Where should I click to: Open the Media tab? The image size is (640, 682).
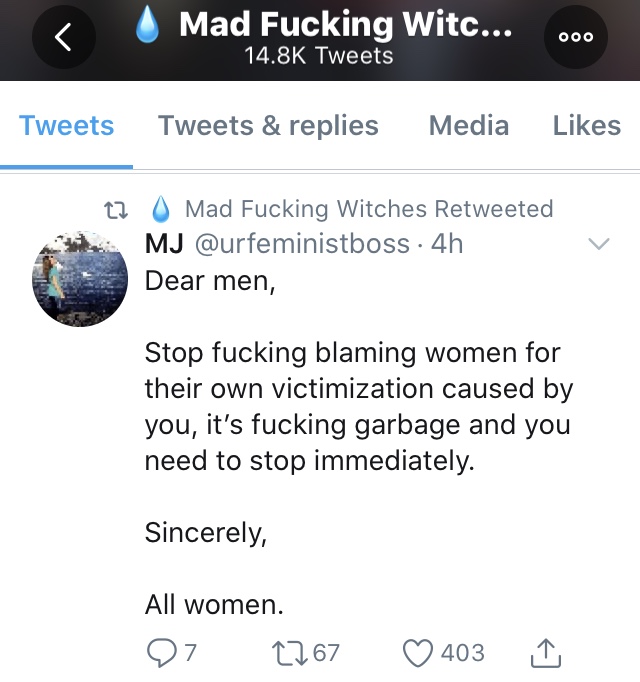[x=468, y=126]
